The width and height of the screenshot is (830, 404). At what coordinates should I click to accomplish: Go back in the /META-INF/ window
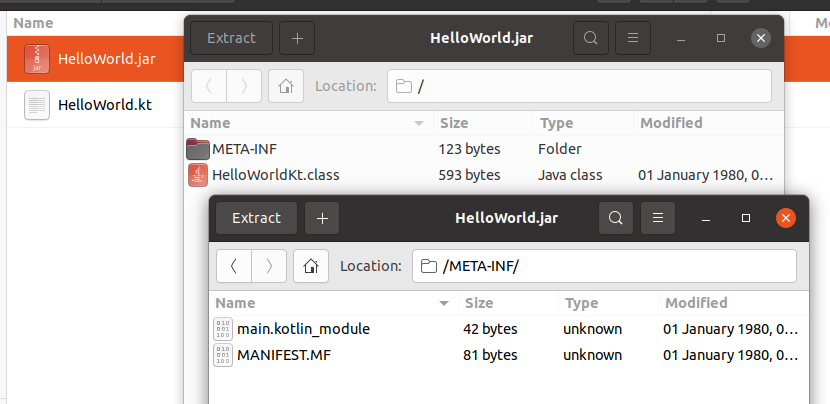pyautogui.click(x=234, y=266)
